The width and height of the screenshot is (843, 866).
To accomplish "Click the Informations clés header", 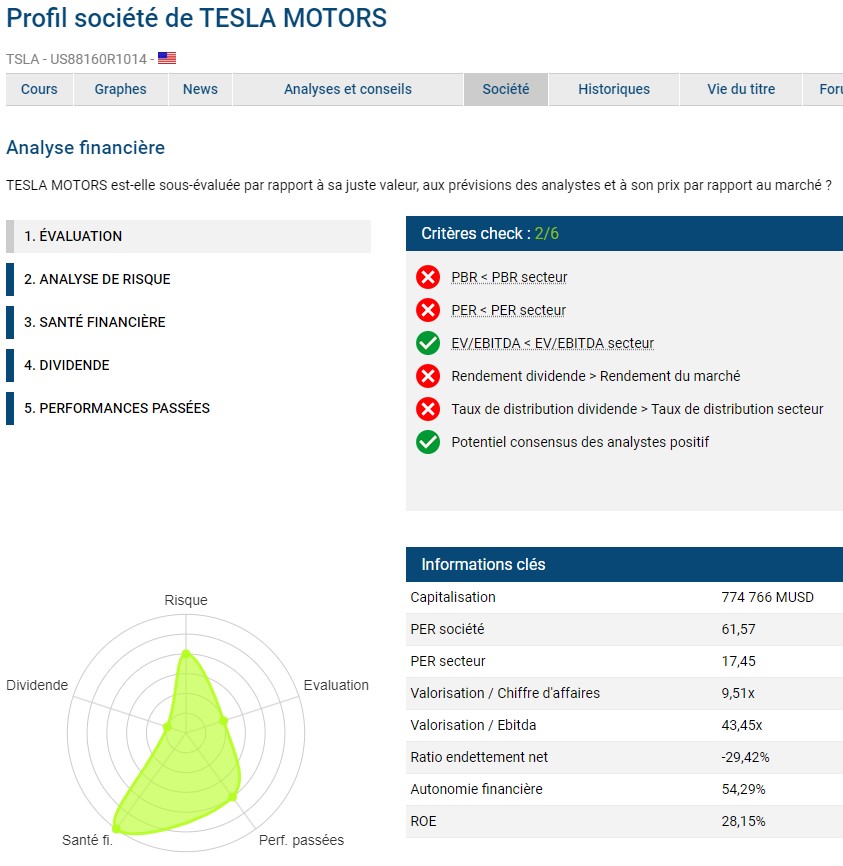I will [624, 564].
